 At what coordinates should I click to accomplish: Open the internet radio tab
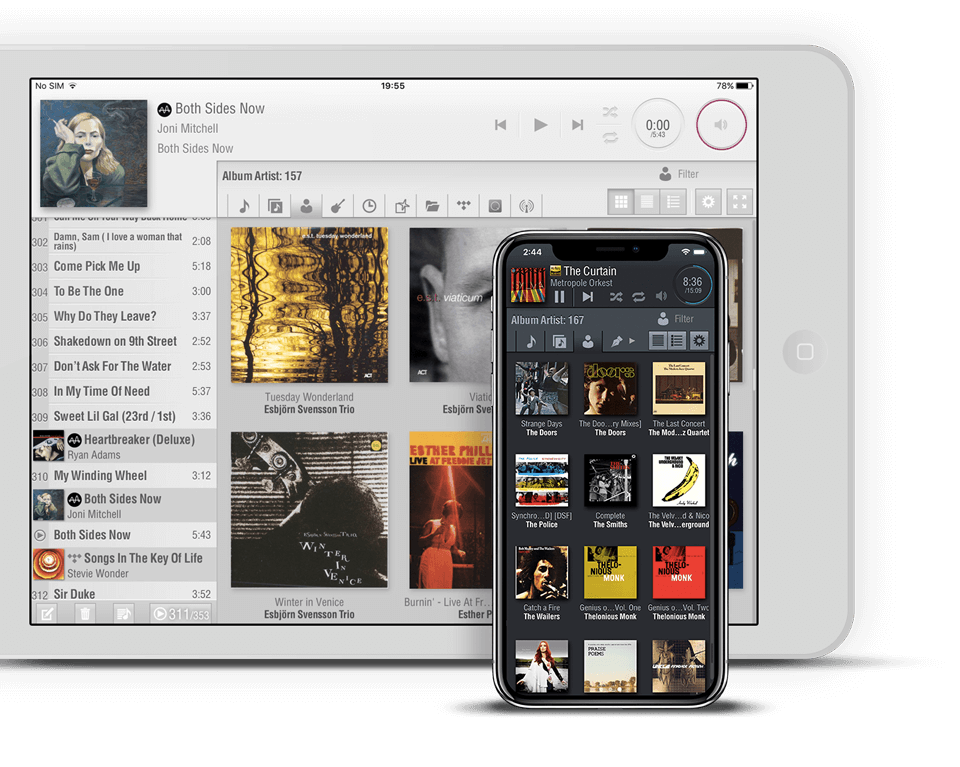pos(526,206)
